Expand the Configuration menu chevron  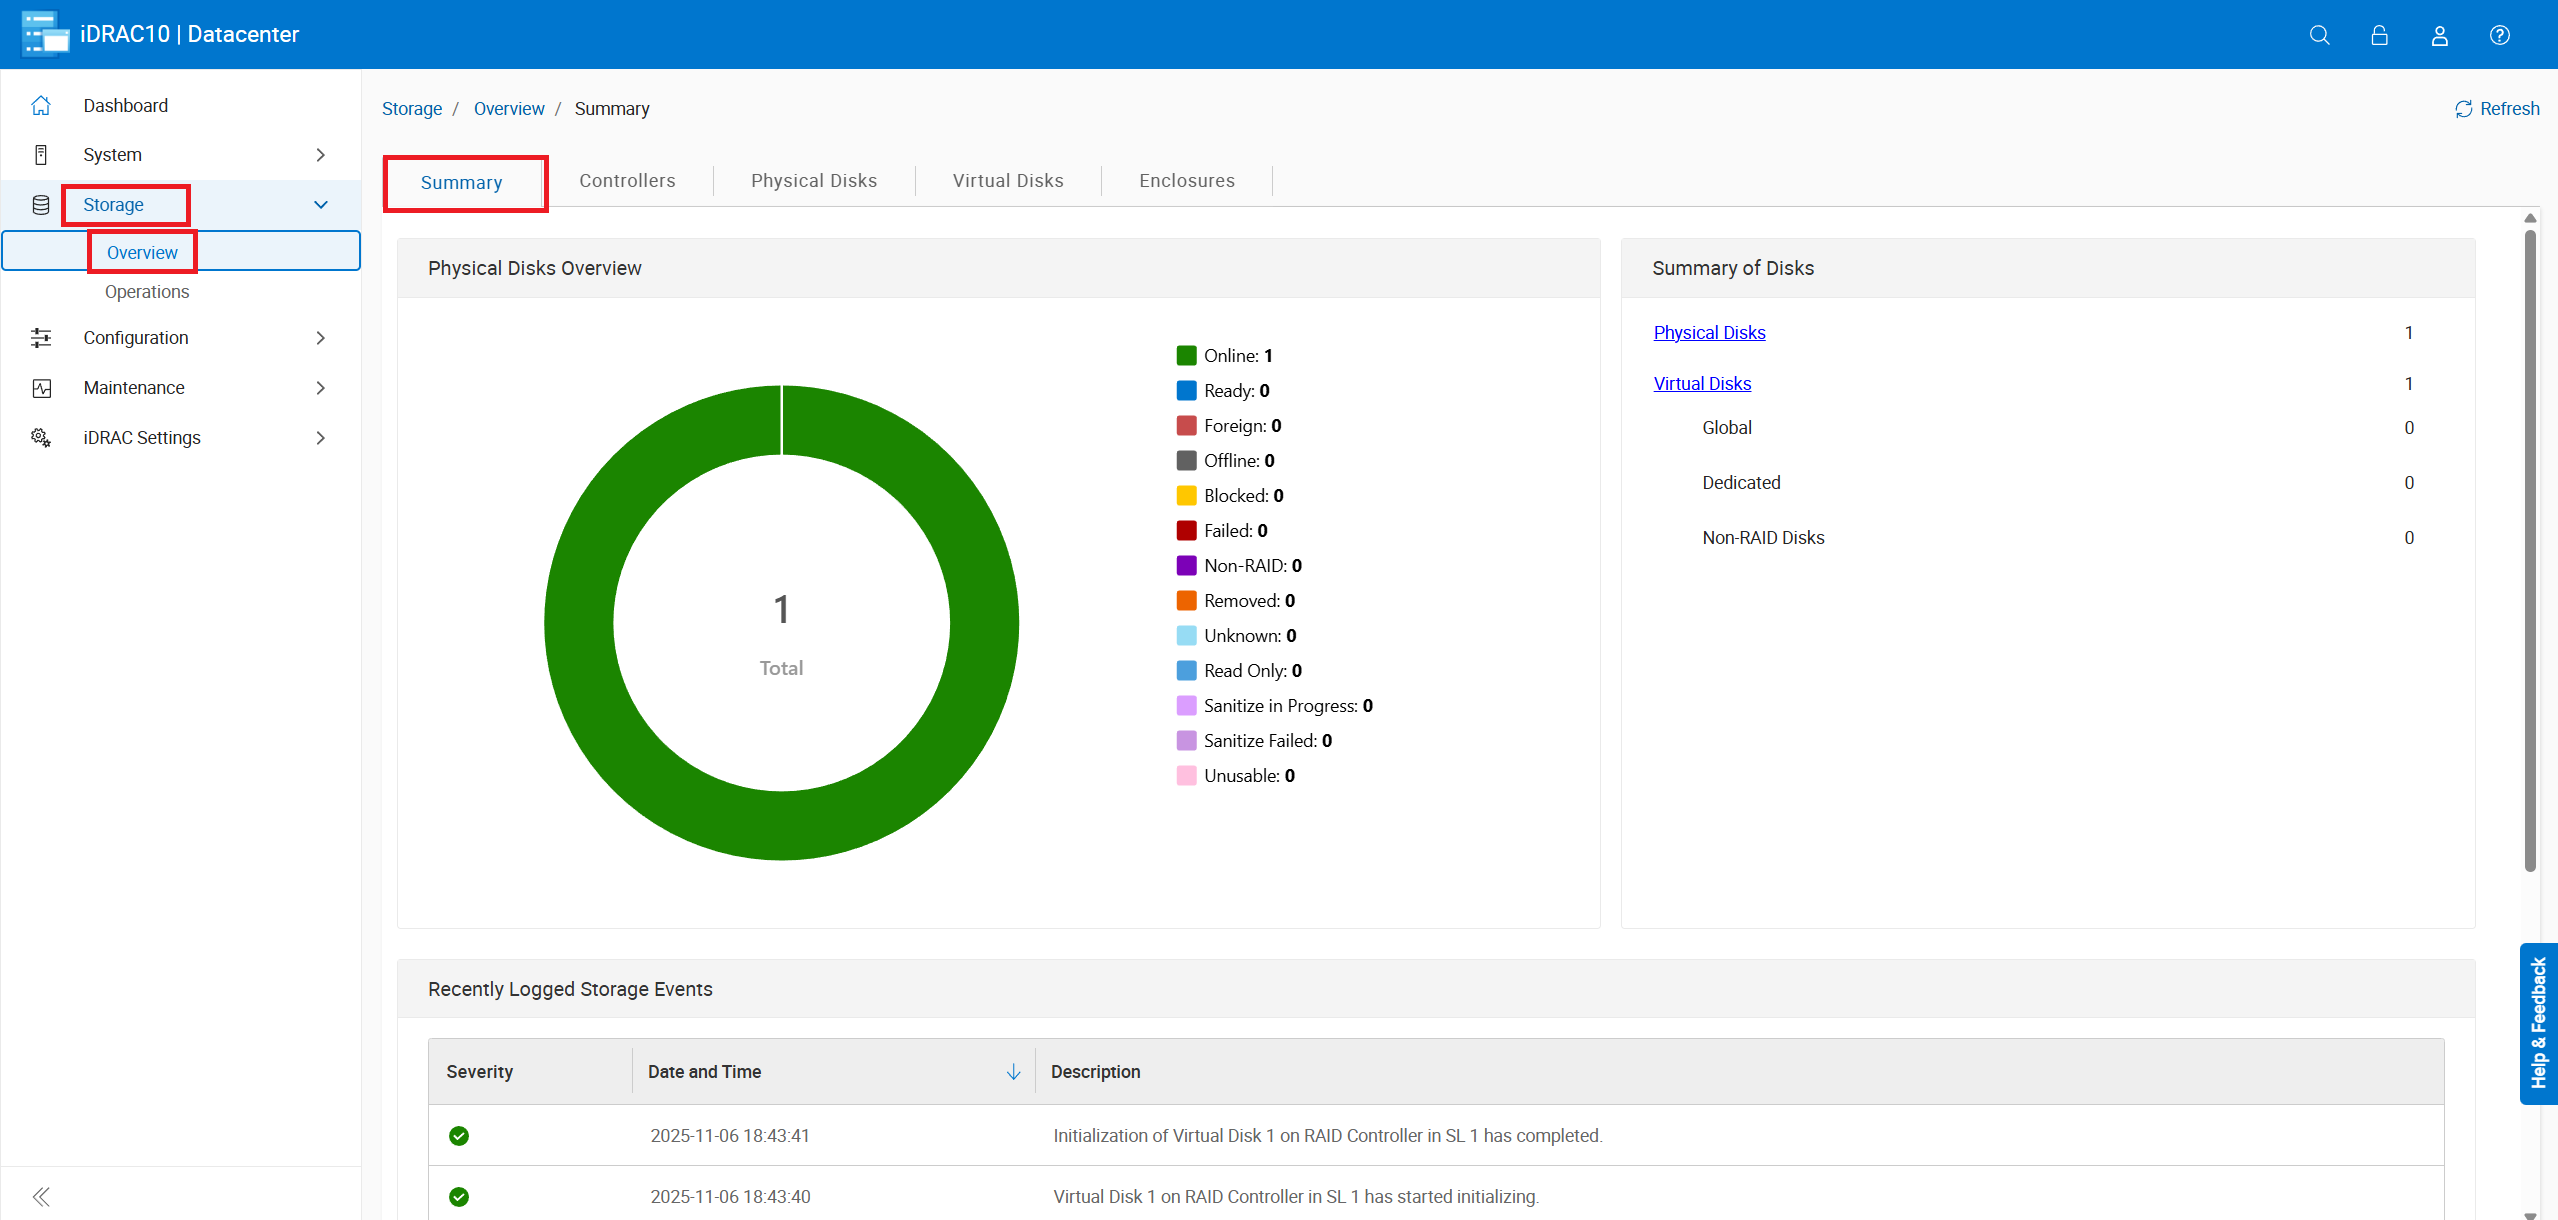(x=320, y=338)
